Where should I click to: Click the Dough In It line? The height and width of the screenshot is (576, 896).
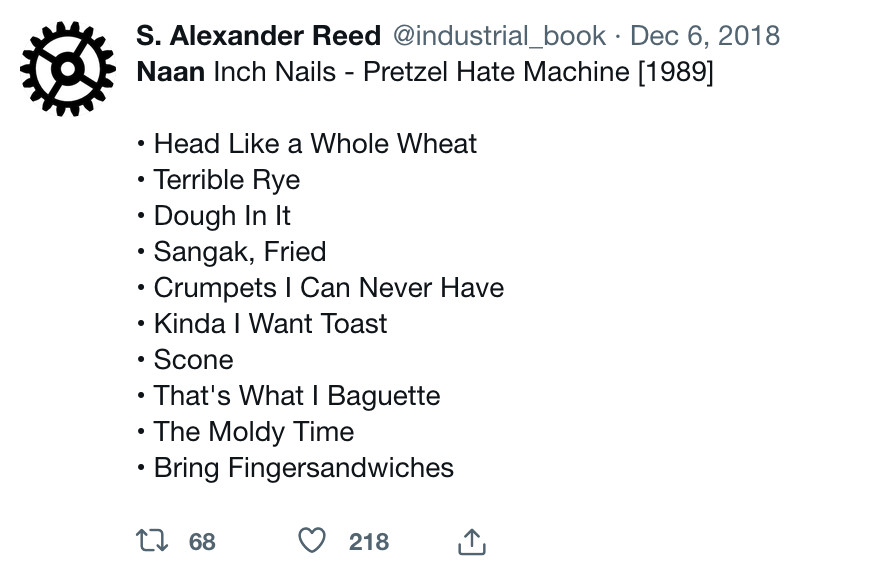[x=222, y=216]
